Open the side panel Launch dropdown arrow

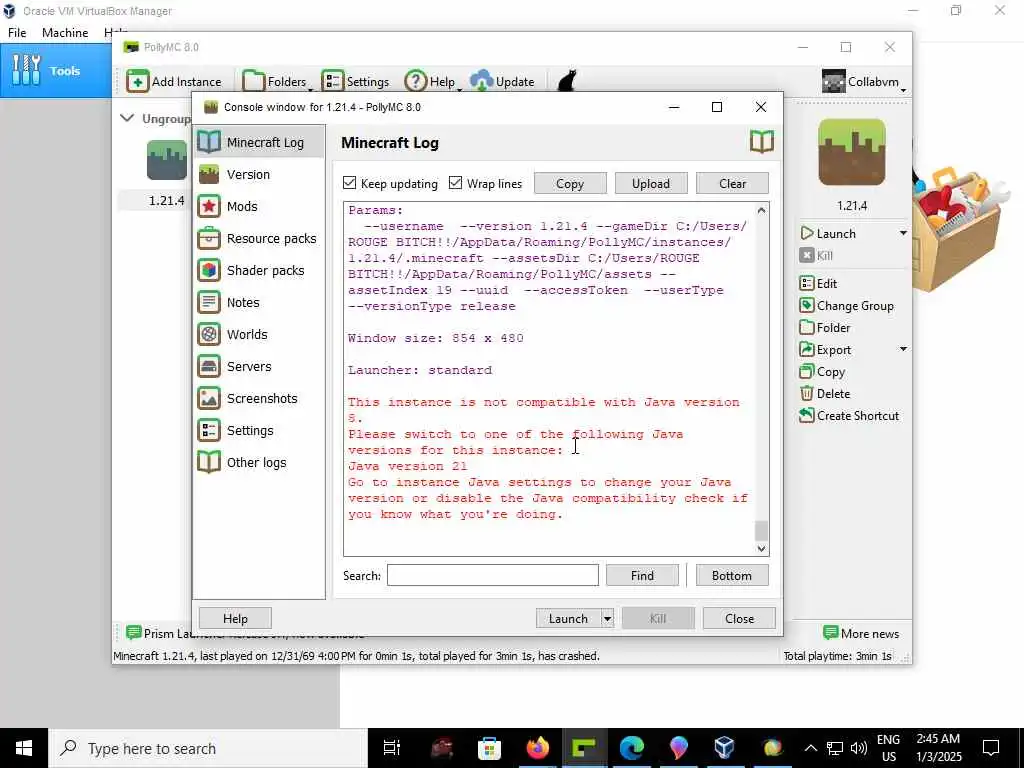(903, 233)
